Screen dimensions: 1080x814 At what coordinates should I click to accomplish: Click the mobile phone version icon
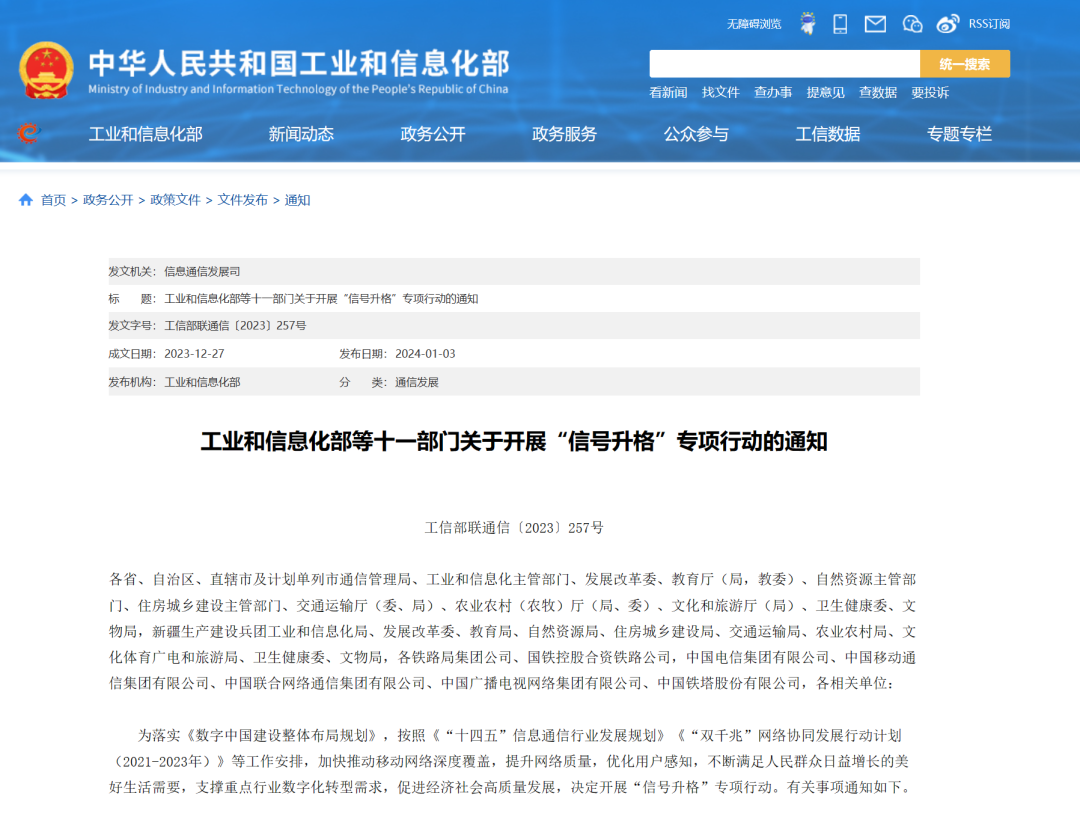point(840,23)
